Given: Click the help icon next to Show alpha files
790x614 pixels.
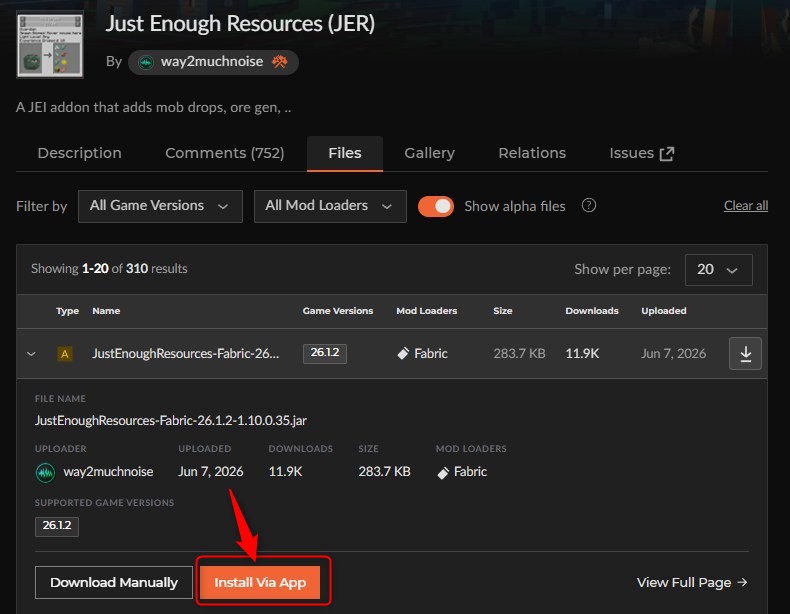Looking at the screenshot, I should click(588, 205).
